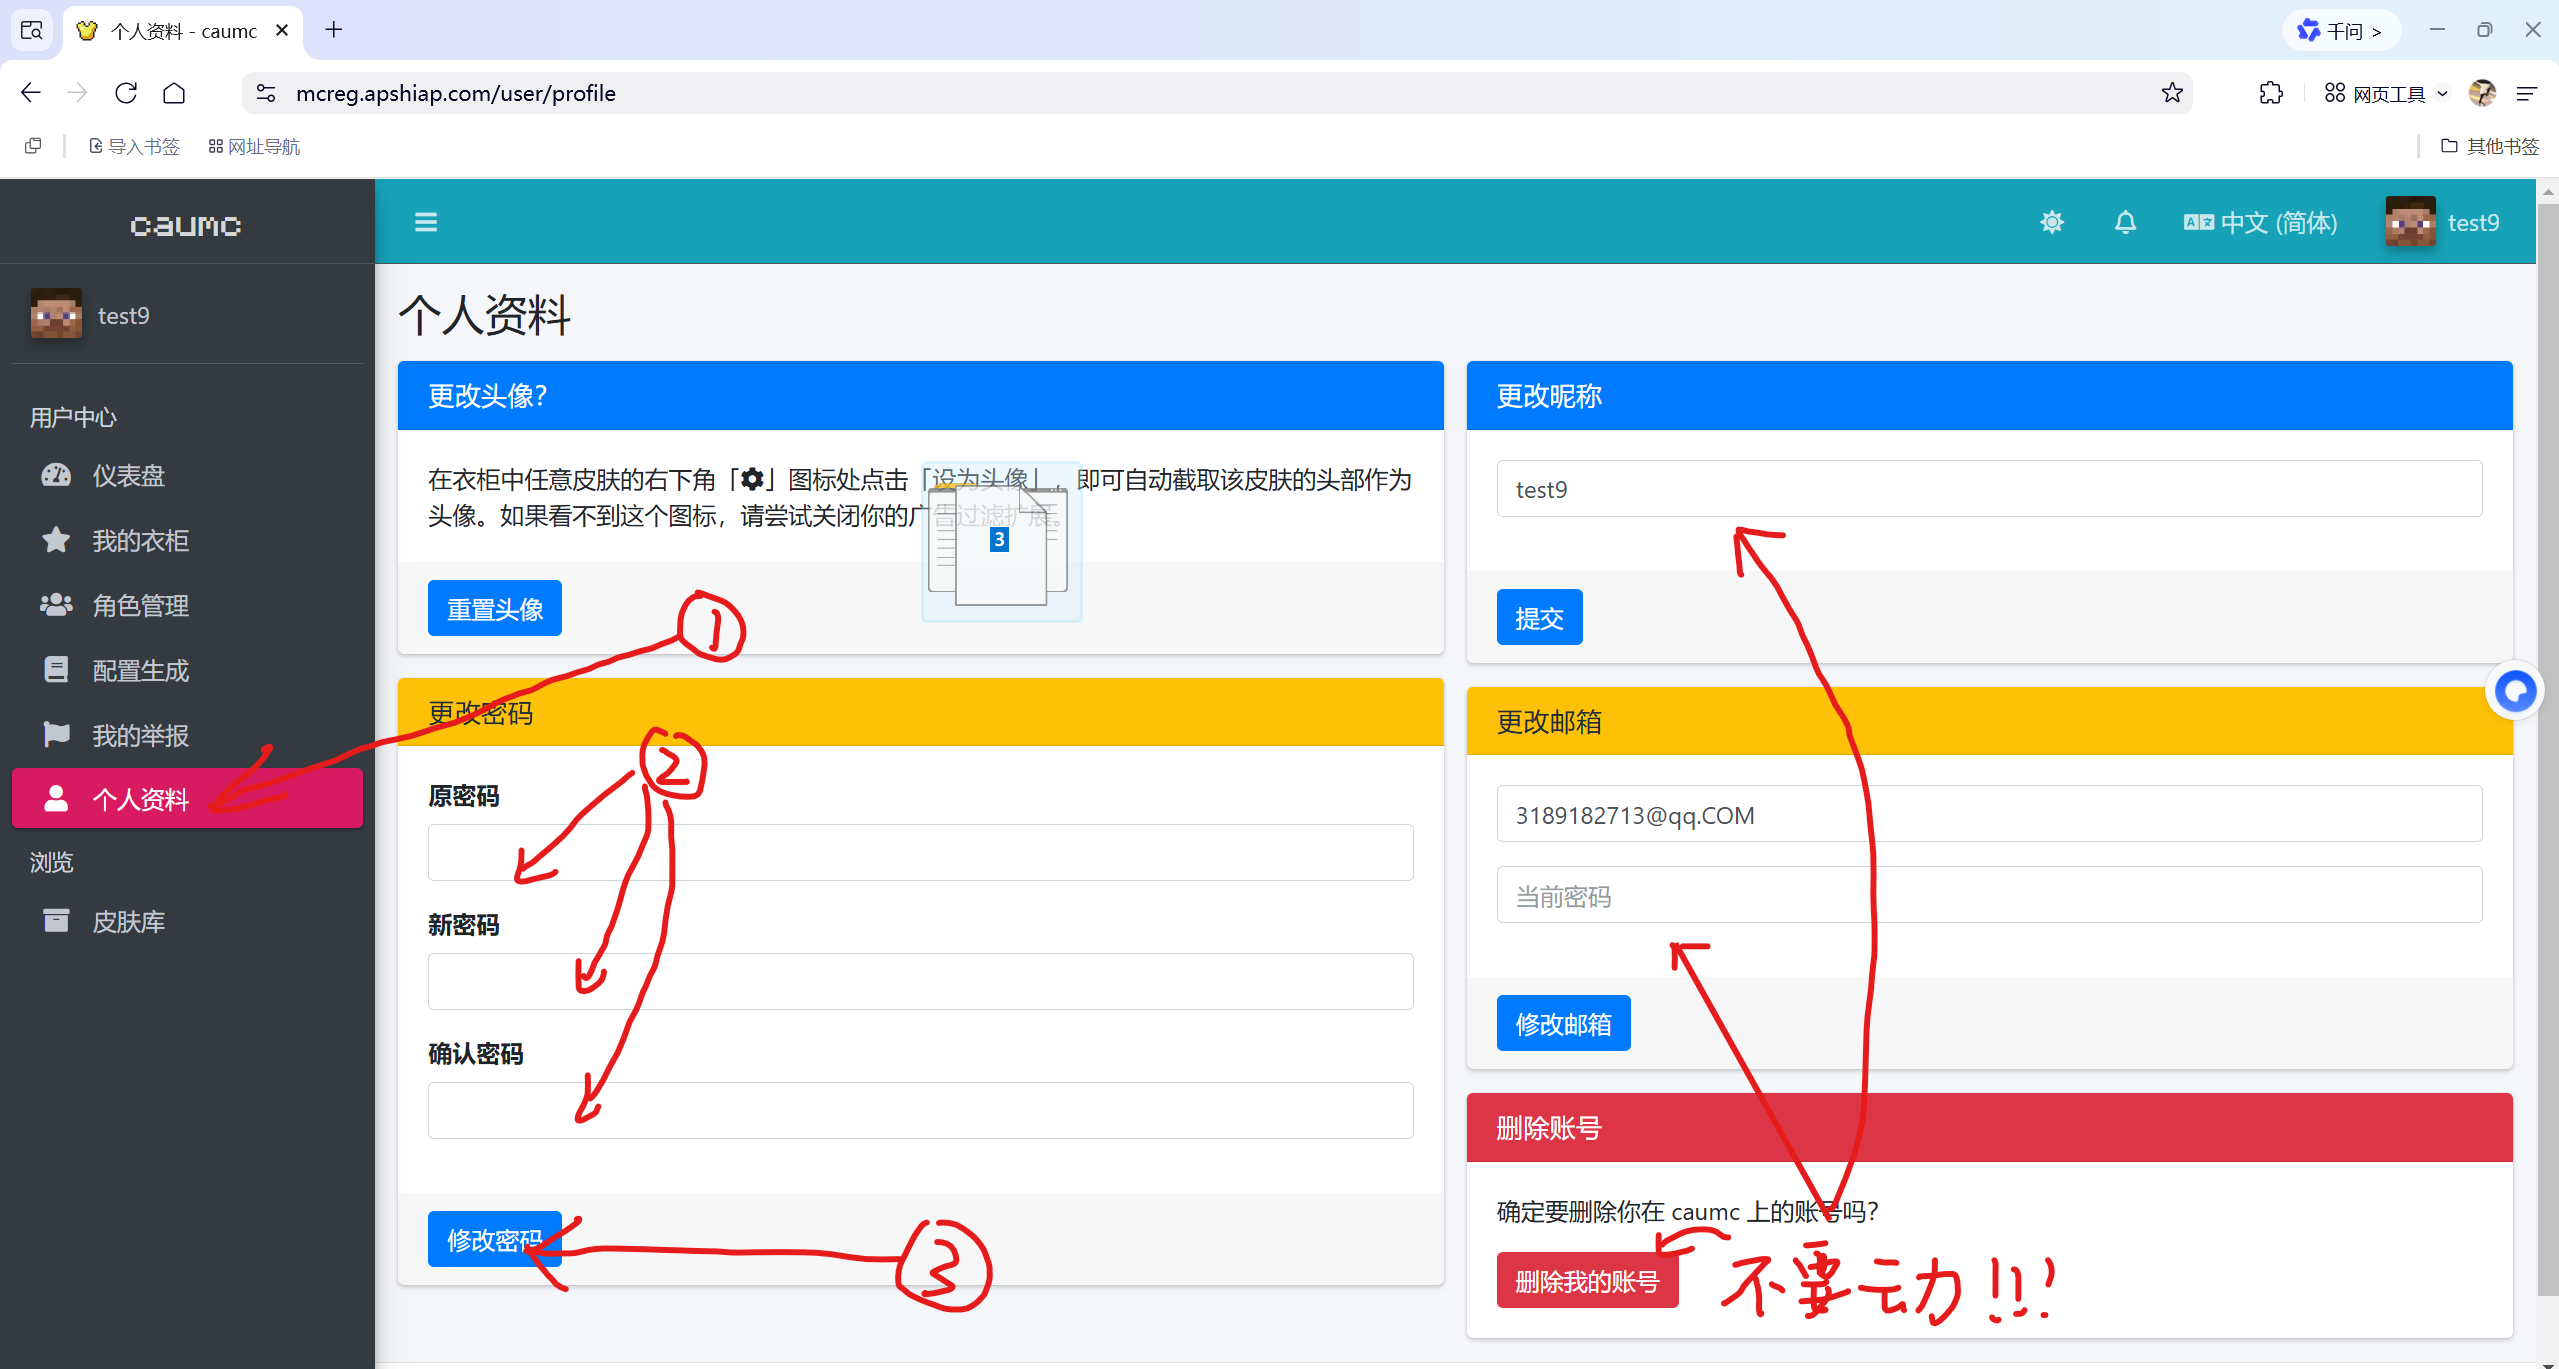This screenshot has height=1369, width=2559.
Task: Open the 我的举报 page
Action: click(x=140, y=735)
